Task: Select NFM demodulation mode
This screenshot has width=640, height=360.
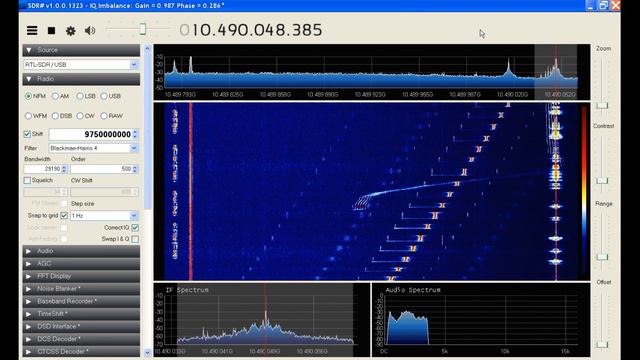Action: [x=35, y=96]
